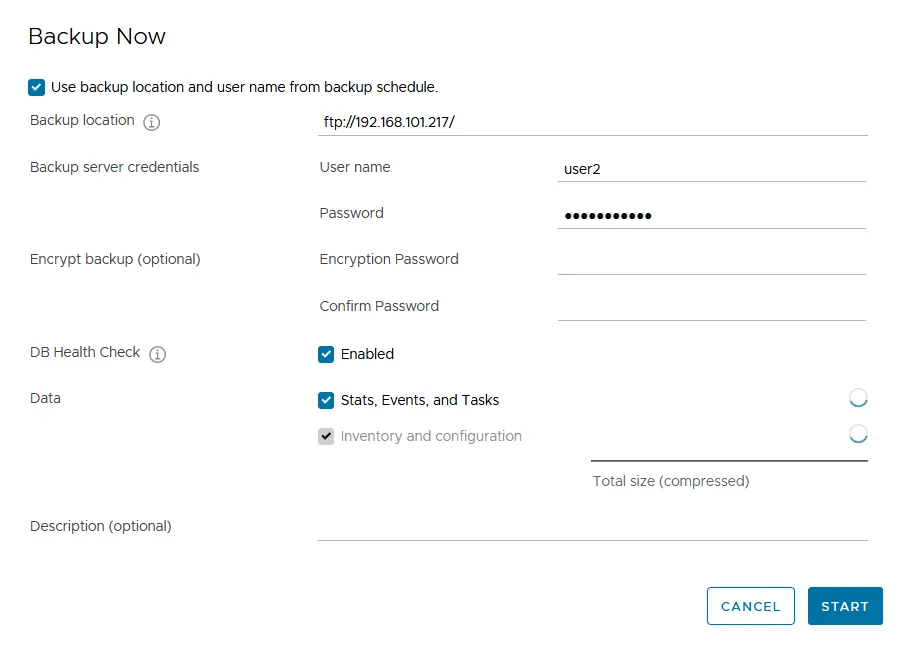
Task: Click into the Confirm Password field
Action: [x=711, y=307]
